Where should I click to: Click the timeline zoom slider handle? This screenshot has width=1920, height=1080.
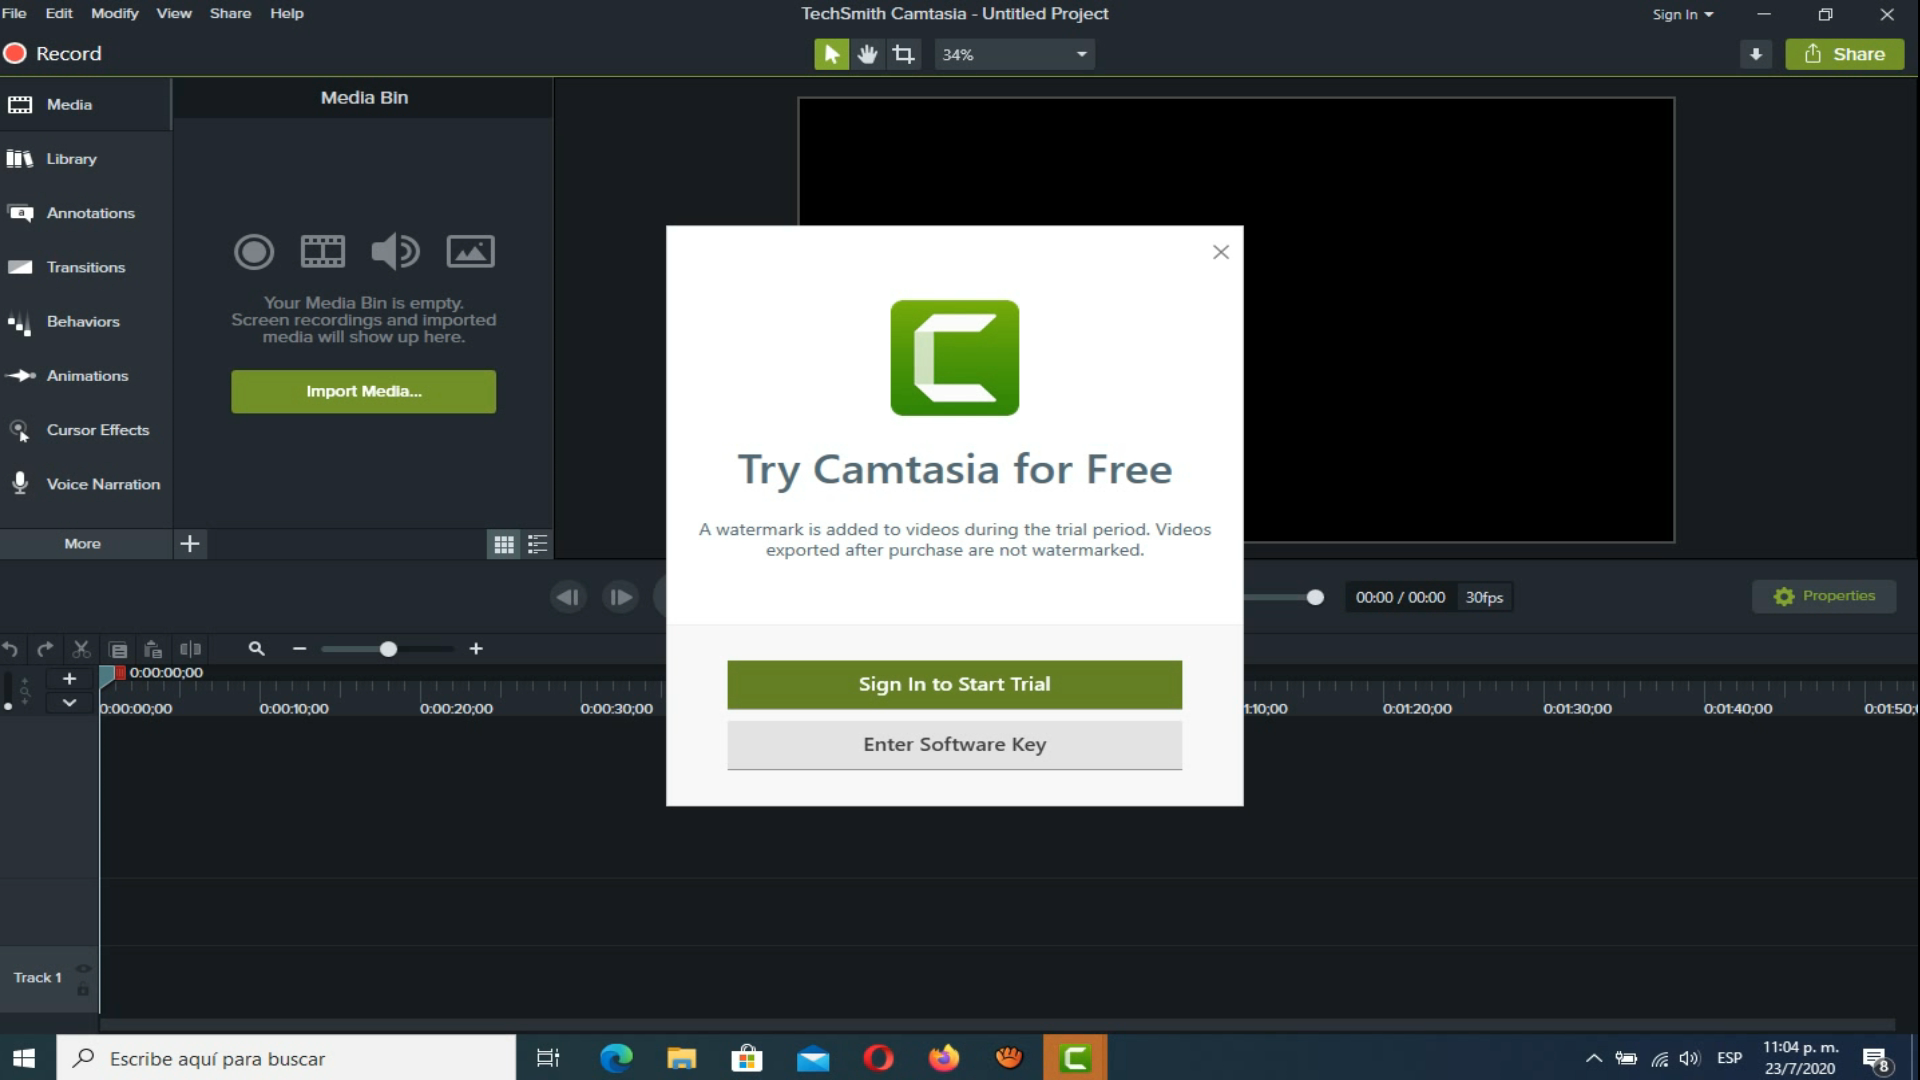coord(388,649)
